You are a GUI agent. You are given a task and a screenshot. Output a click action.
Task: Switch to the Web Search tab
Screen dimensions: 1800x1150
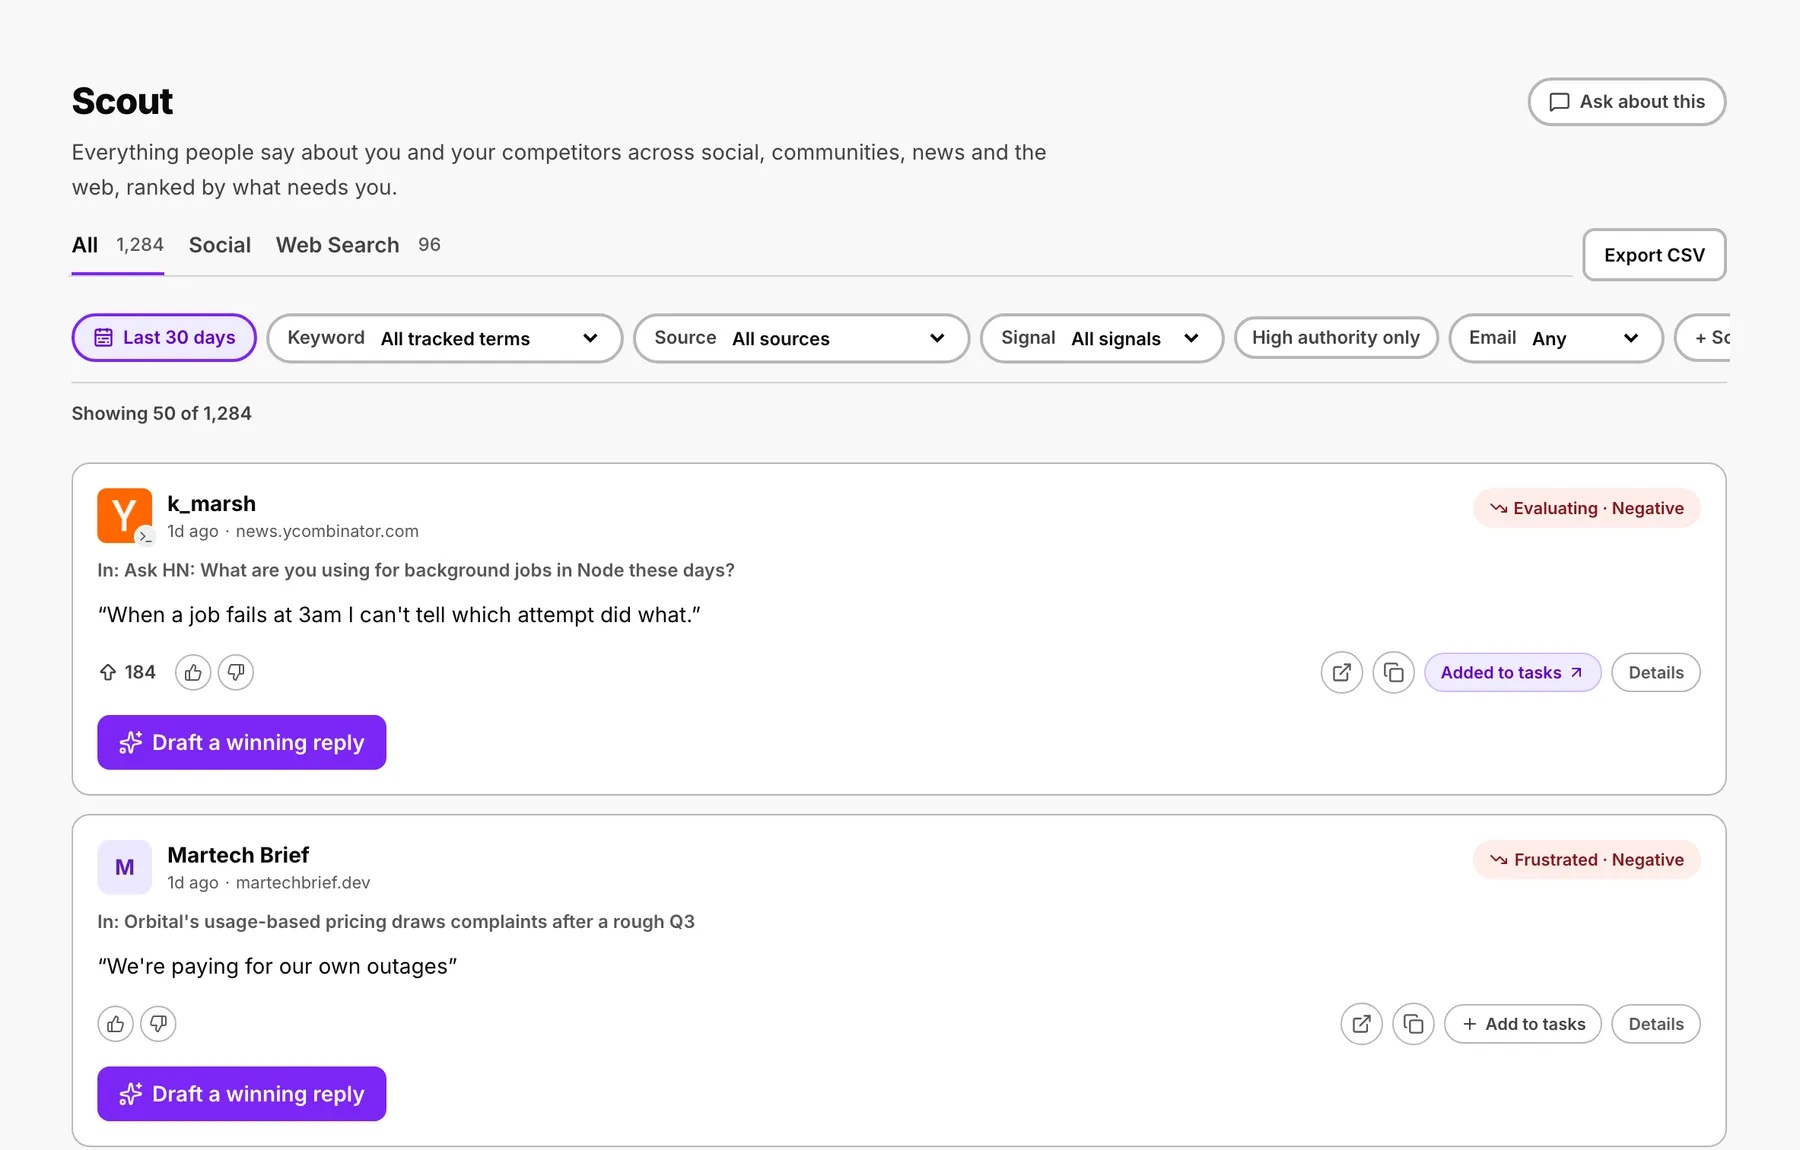358,245
